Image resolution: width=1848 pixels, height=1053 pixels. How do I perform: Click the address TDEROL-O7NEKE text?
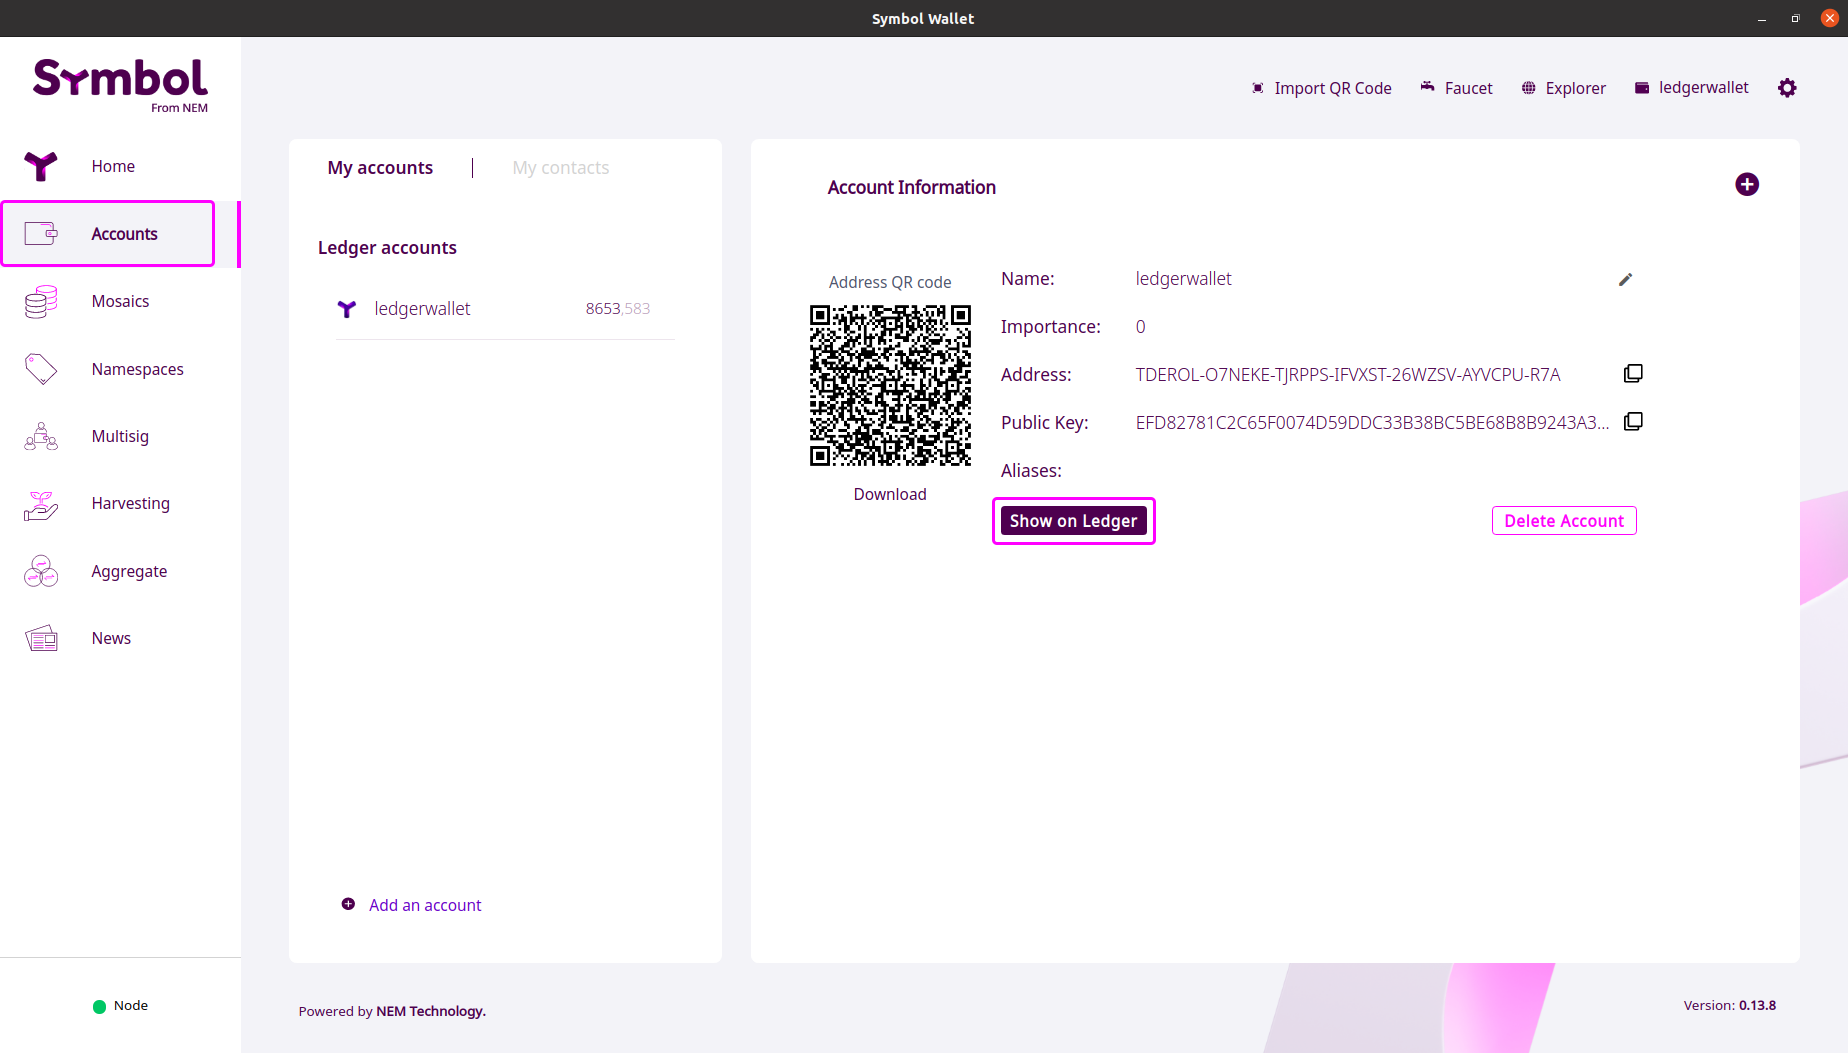click(x=1348, y=374)
